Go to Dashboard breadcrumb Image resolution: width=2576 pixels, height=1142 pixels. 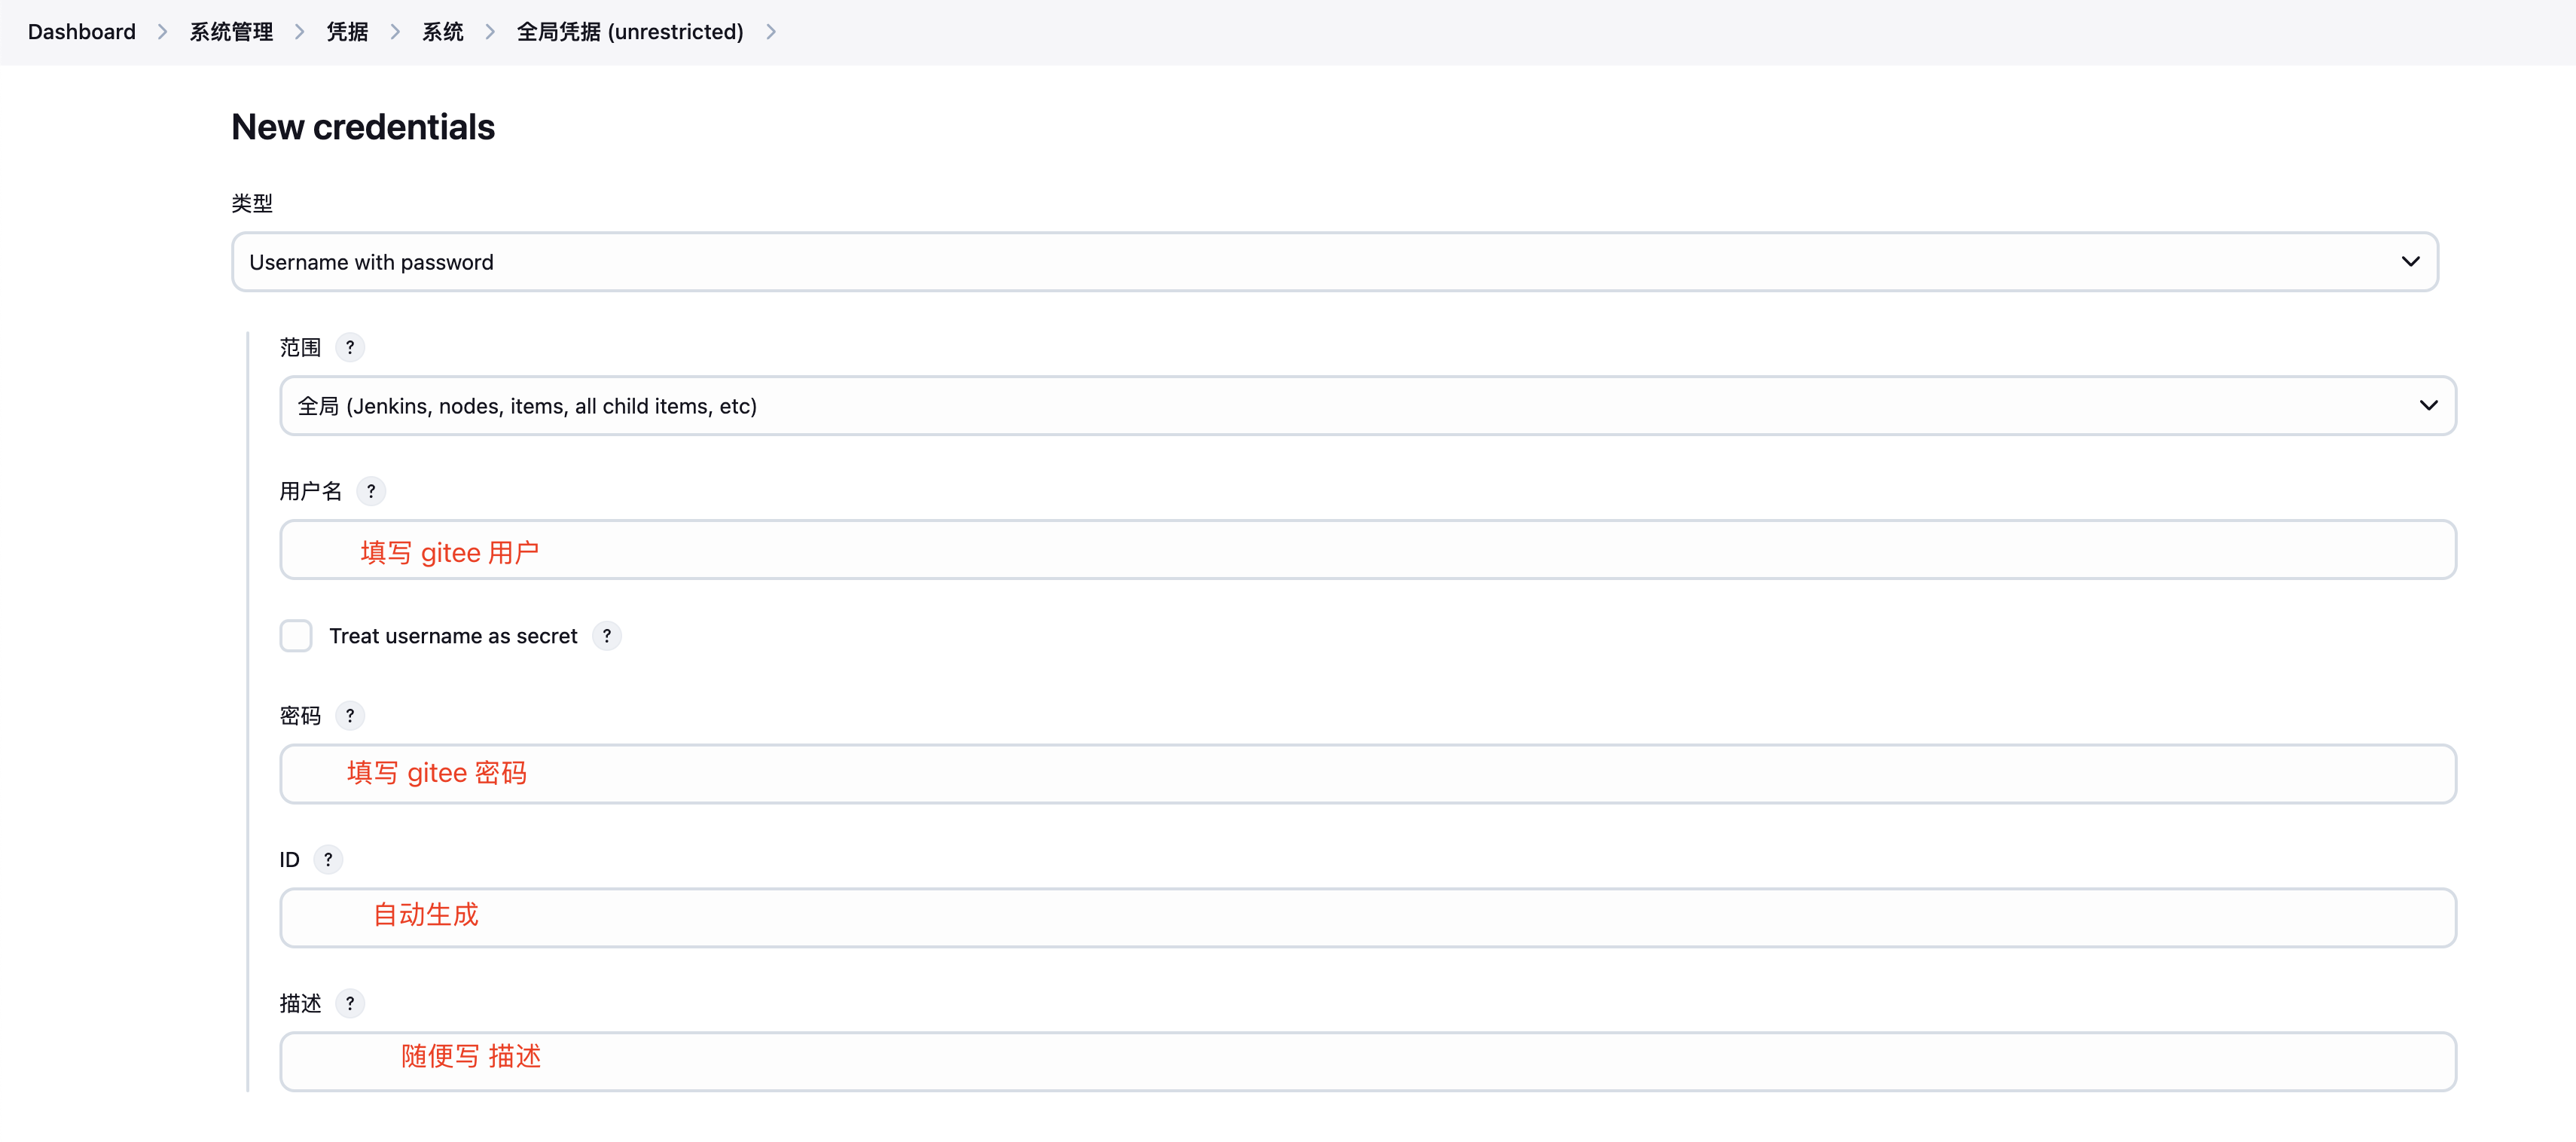(82, 32)
